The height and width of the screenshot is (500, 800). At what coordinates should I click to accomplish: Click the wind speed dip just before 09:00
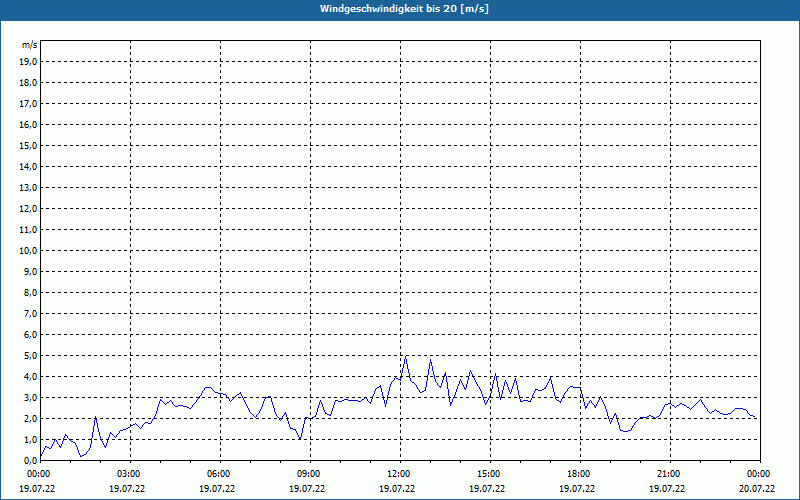tap(301, 439)
